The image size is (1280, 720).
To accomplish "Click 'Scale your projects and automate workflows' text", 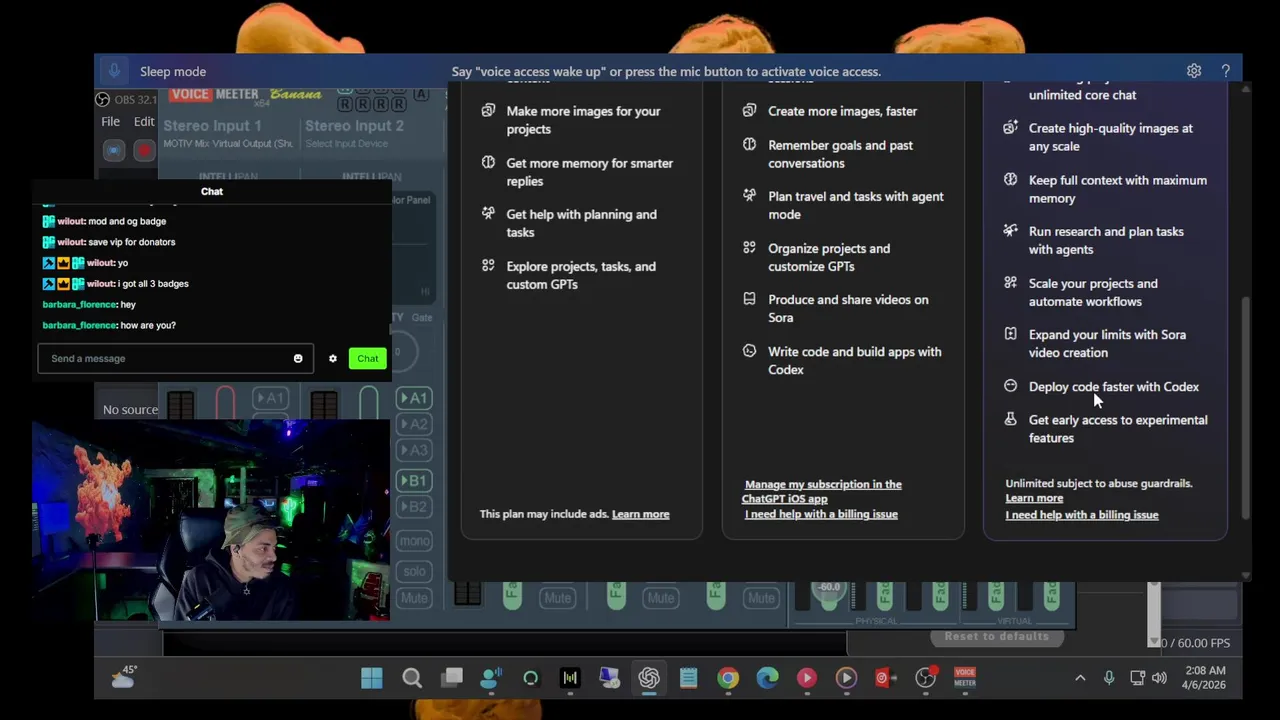I will [1093, 292].
